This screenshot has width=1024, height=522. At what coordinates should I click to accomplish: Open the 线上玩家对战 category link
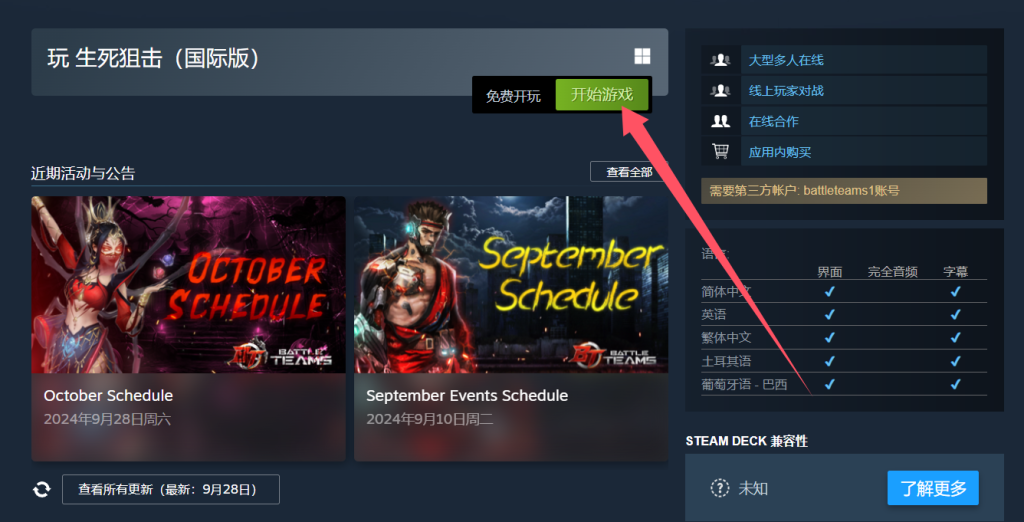tap(786, 91)
